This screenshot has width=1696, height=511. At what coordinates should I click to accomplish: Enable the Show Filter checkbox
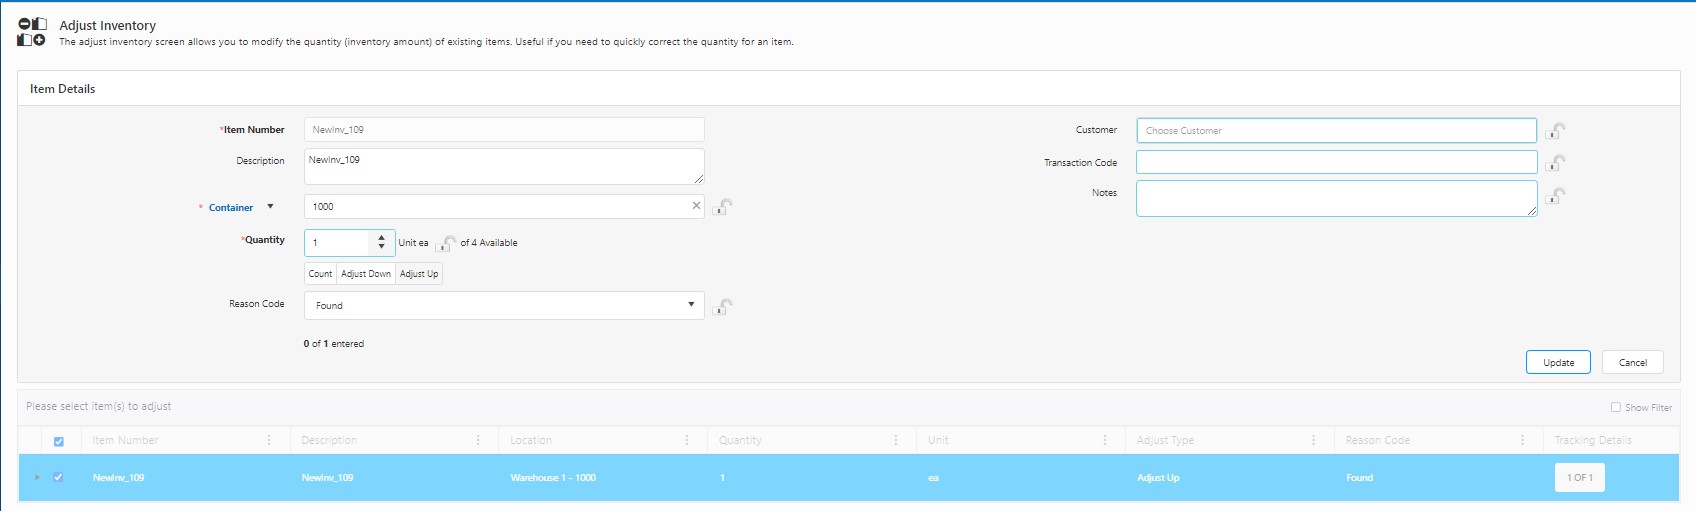[x=1615, y=407]
